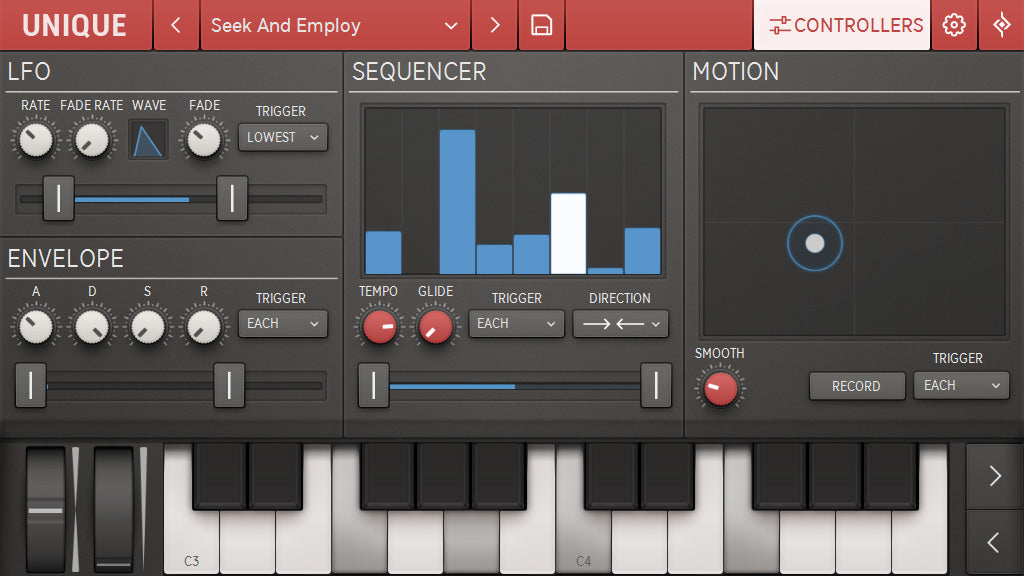Open the sequencer DIRECTION dropdown
Screen dimensions: 1024x576
pyautogui.click(x=620, y=324)
